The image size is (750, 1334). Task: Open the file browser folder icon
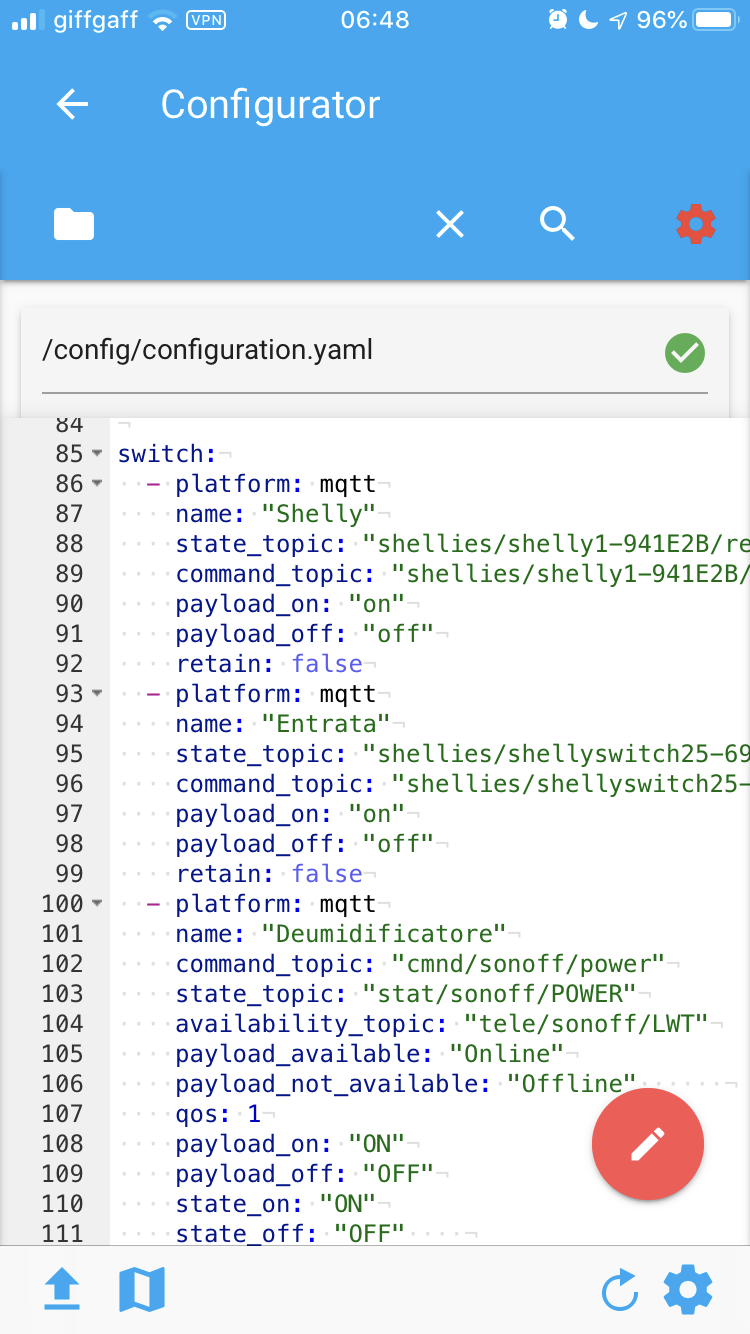point(73,224)
